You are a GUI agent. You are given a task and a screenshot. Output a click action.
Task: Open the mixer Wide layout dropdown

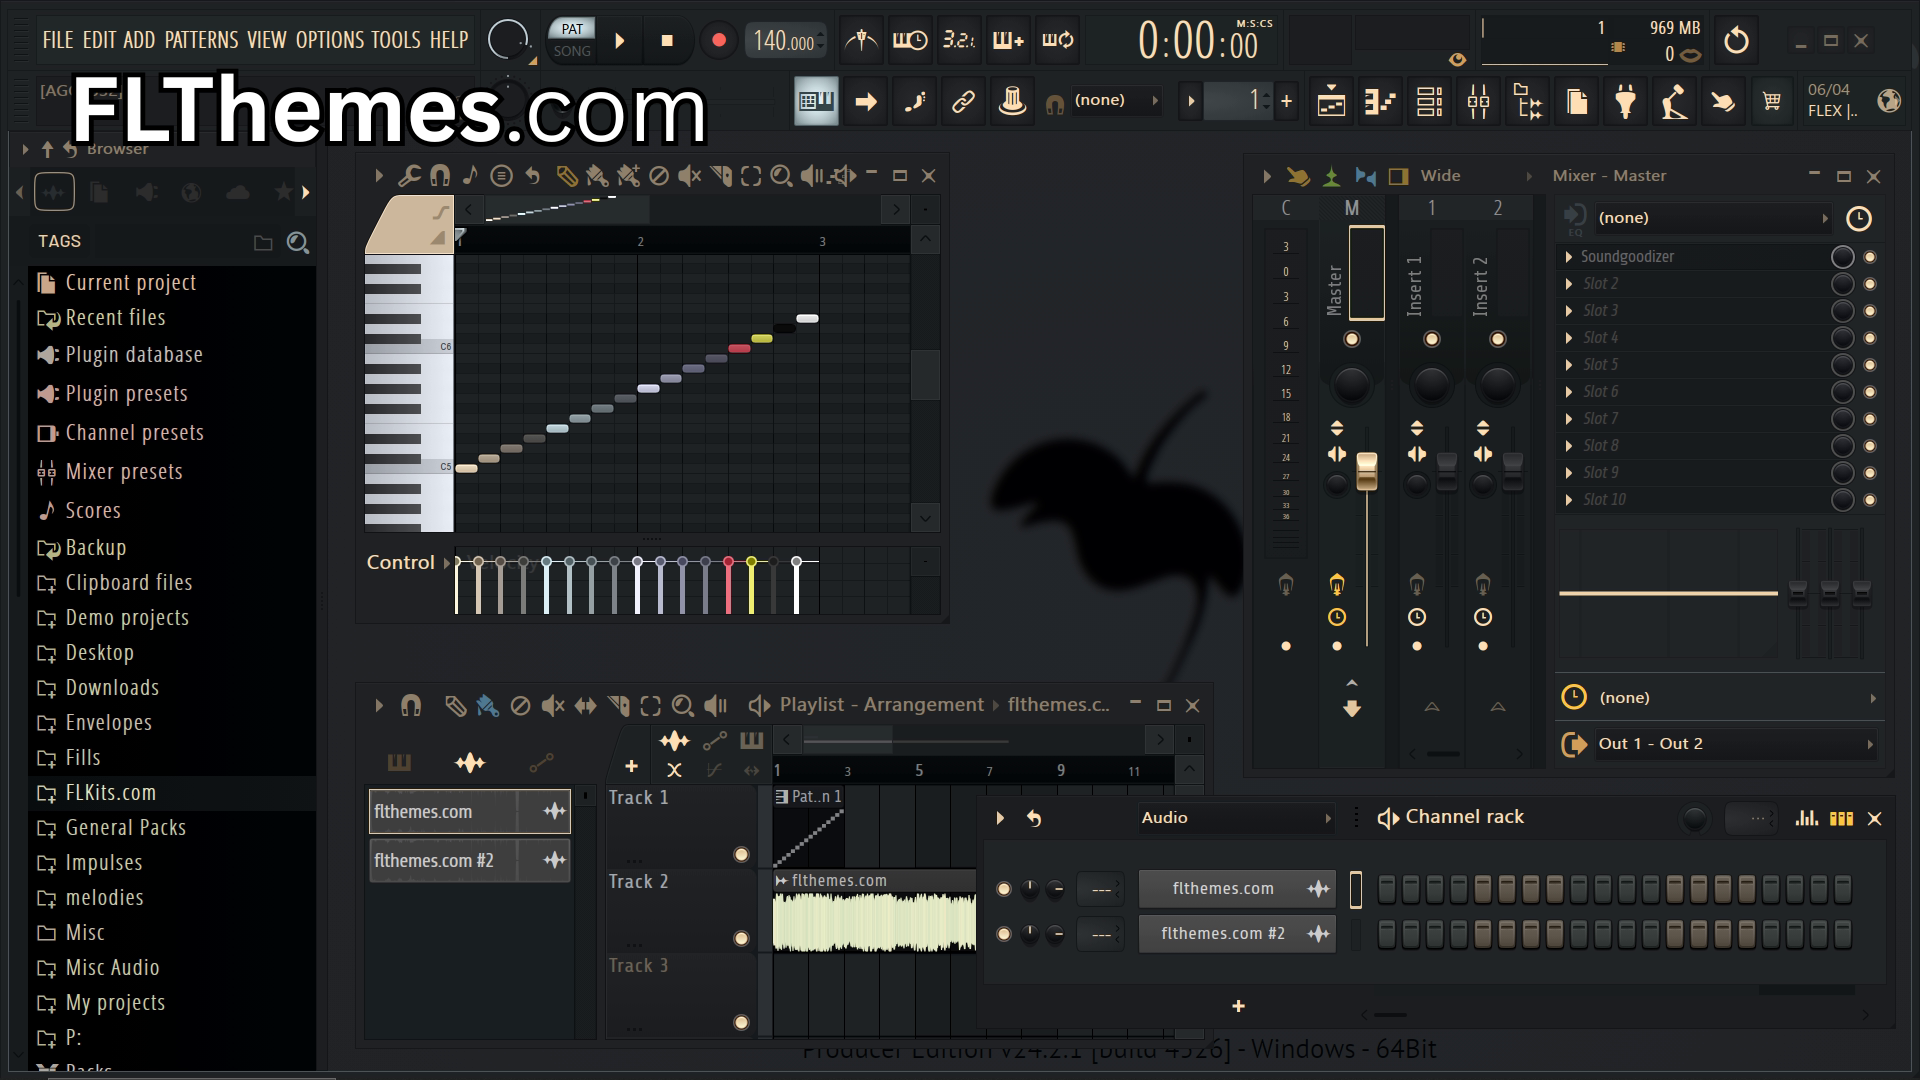(1477, 176)
